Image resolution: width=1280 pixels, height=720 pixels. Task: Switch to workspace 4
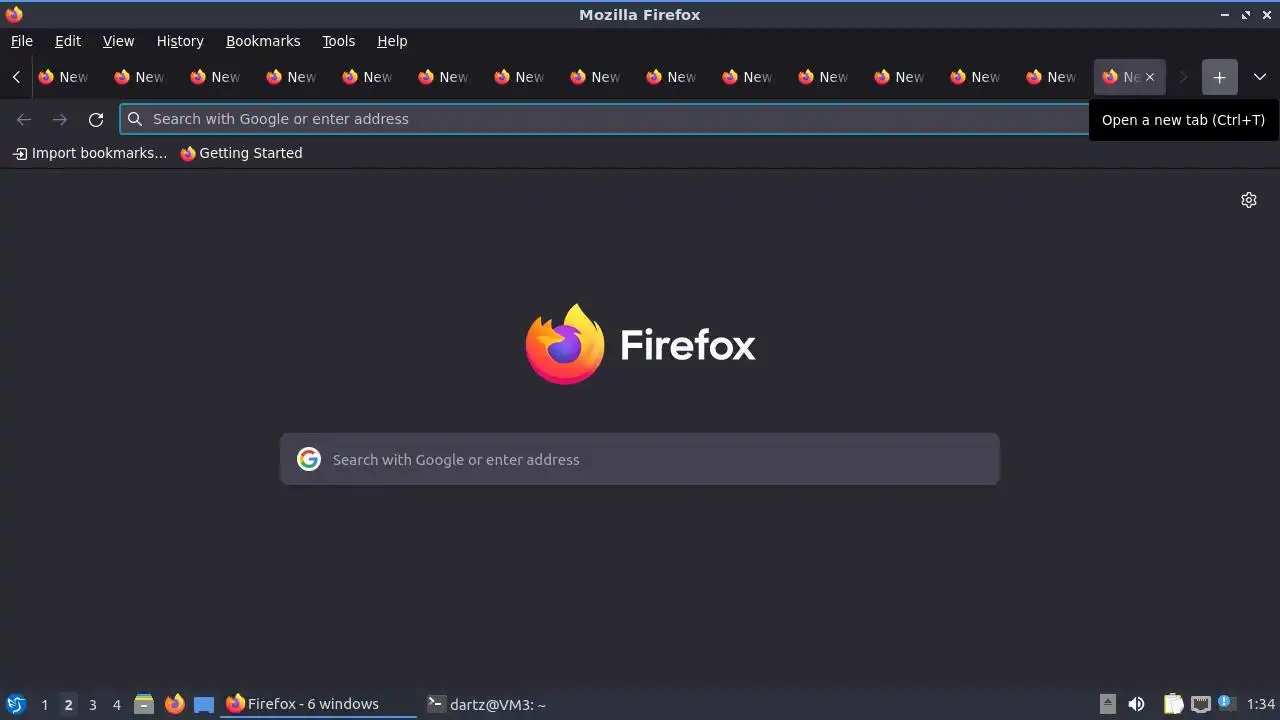tap(116, 705)
